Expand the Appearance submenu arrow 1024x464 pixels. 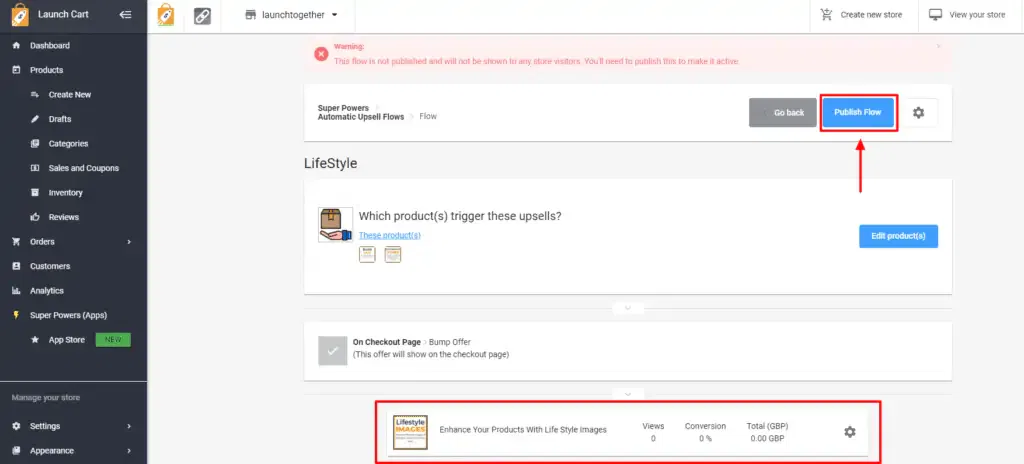click(129, 451)
